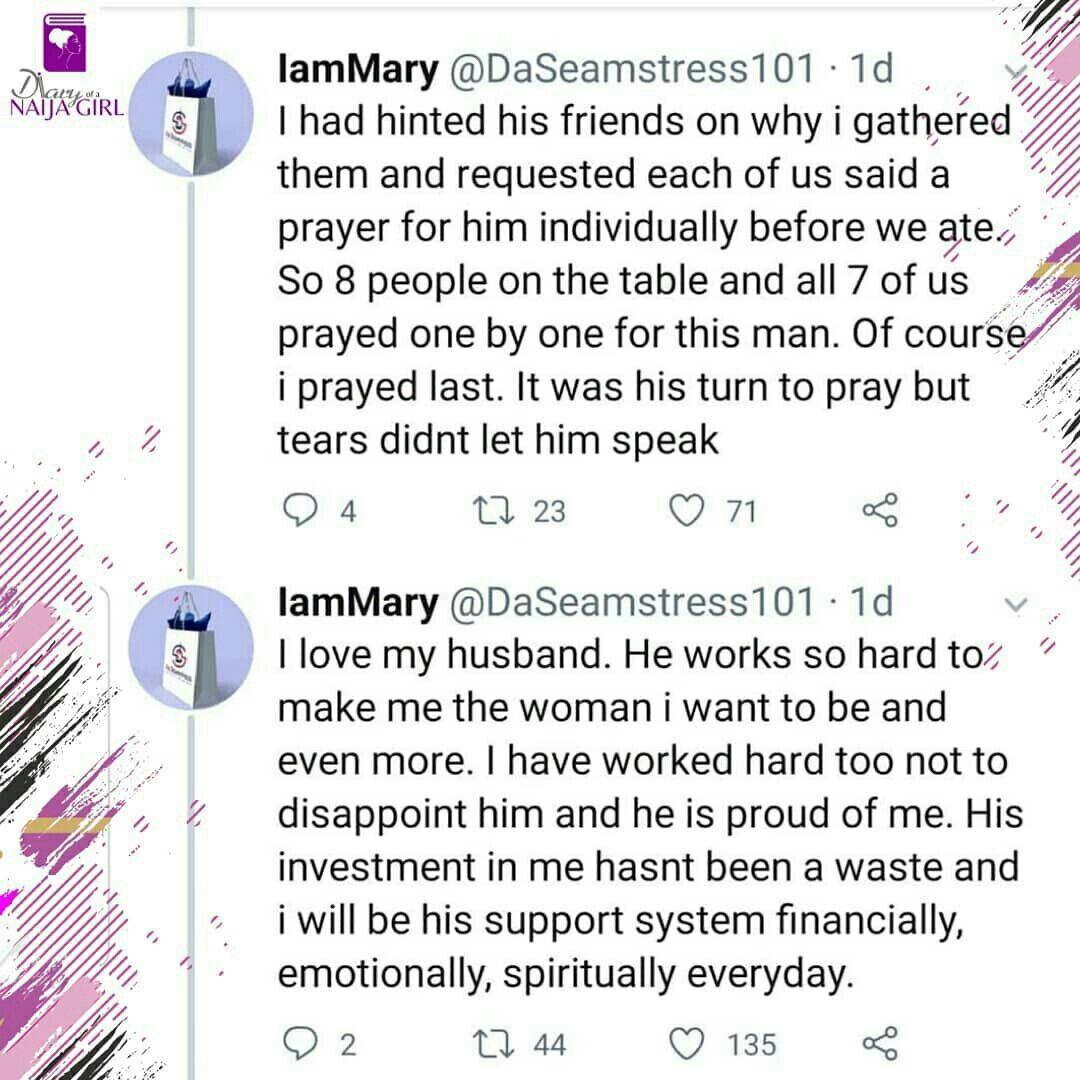Expand options chevron on first tweet
This screenshot has height=1080, width=1080.
point(1016,71)
